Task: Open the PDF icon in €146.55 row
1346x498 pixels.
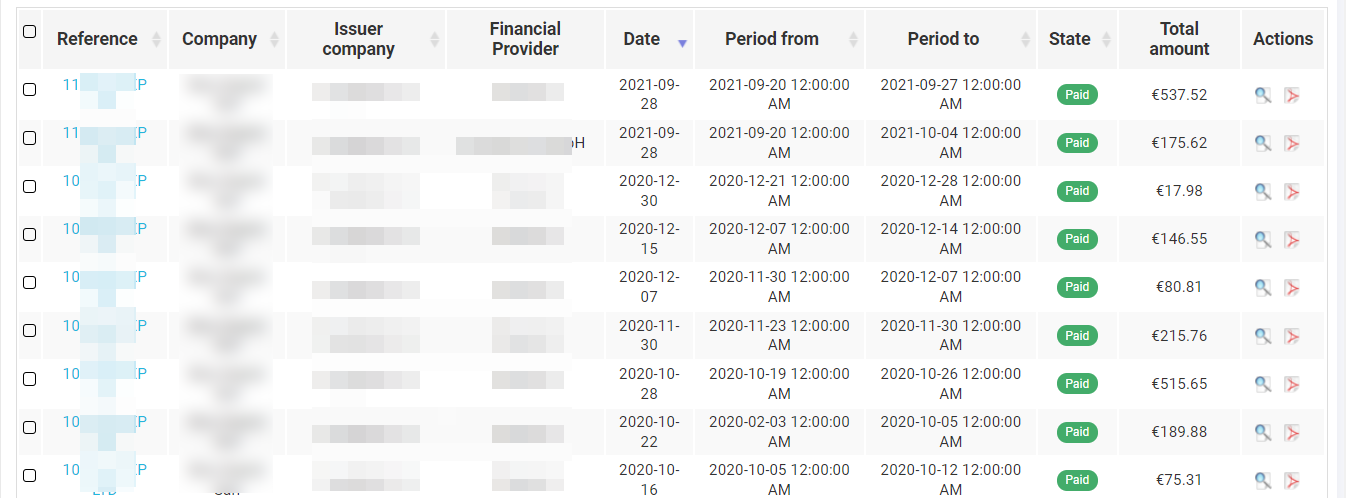Action: tap(1292, 239)
